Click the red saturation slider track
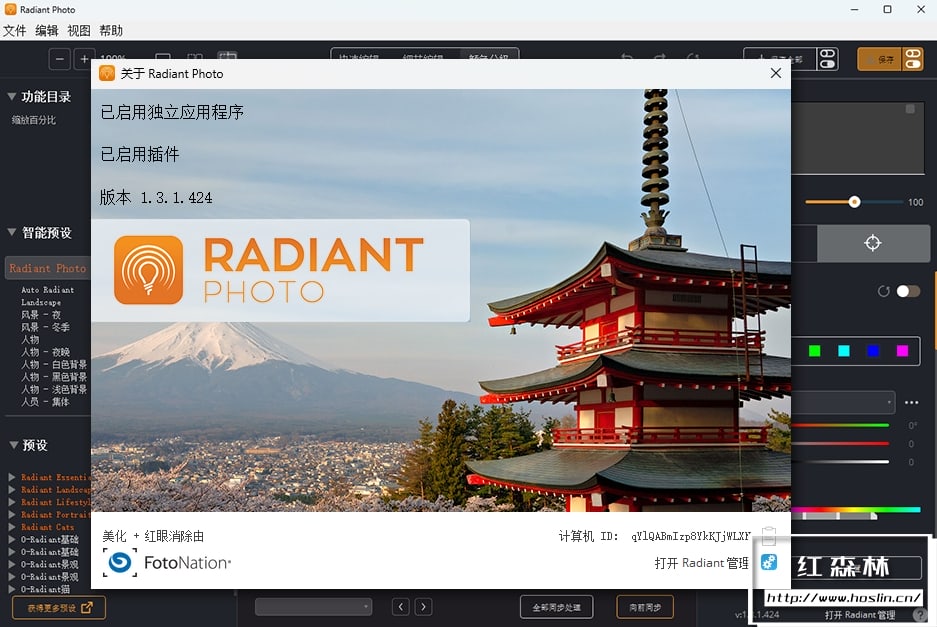Image resolution: width=937 pixels, height=627 pixels. (x=840, y=444)
